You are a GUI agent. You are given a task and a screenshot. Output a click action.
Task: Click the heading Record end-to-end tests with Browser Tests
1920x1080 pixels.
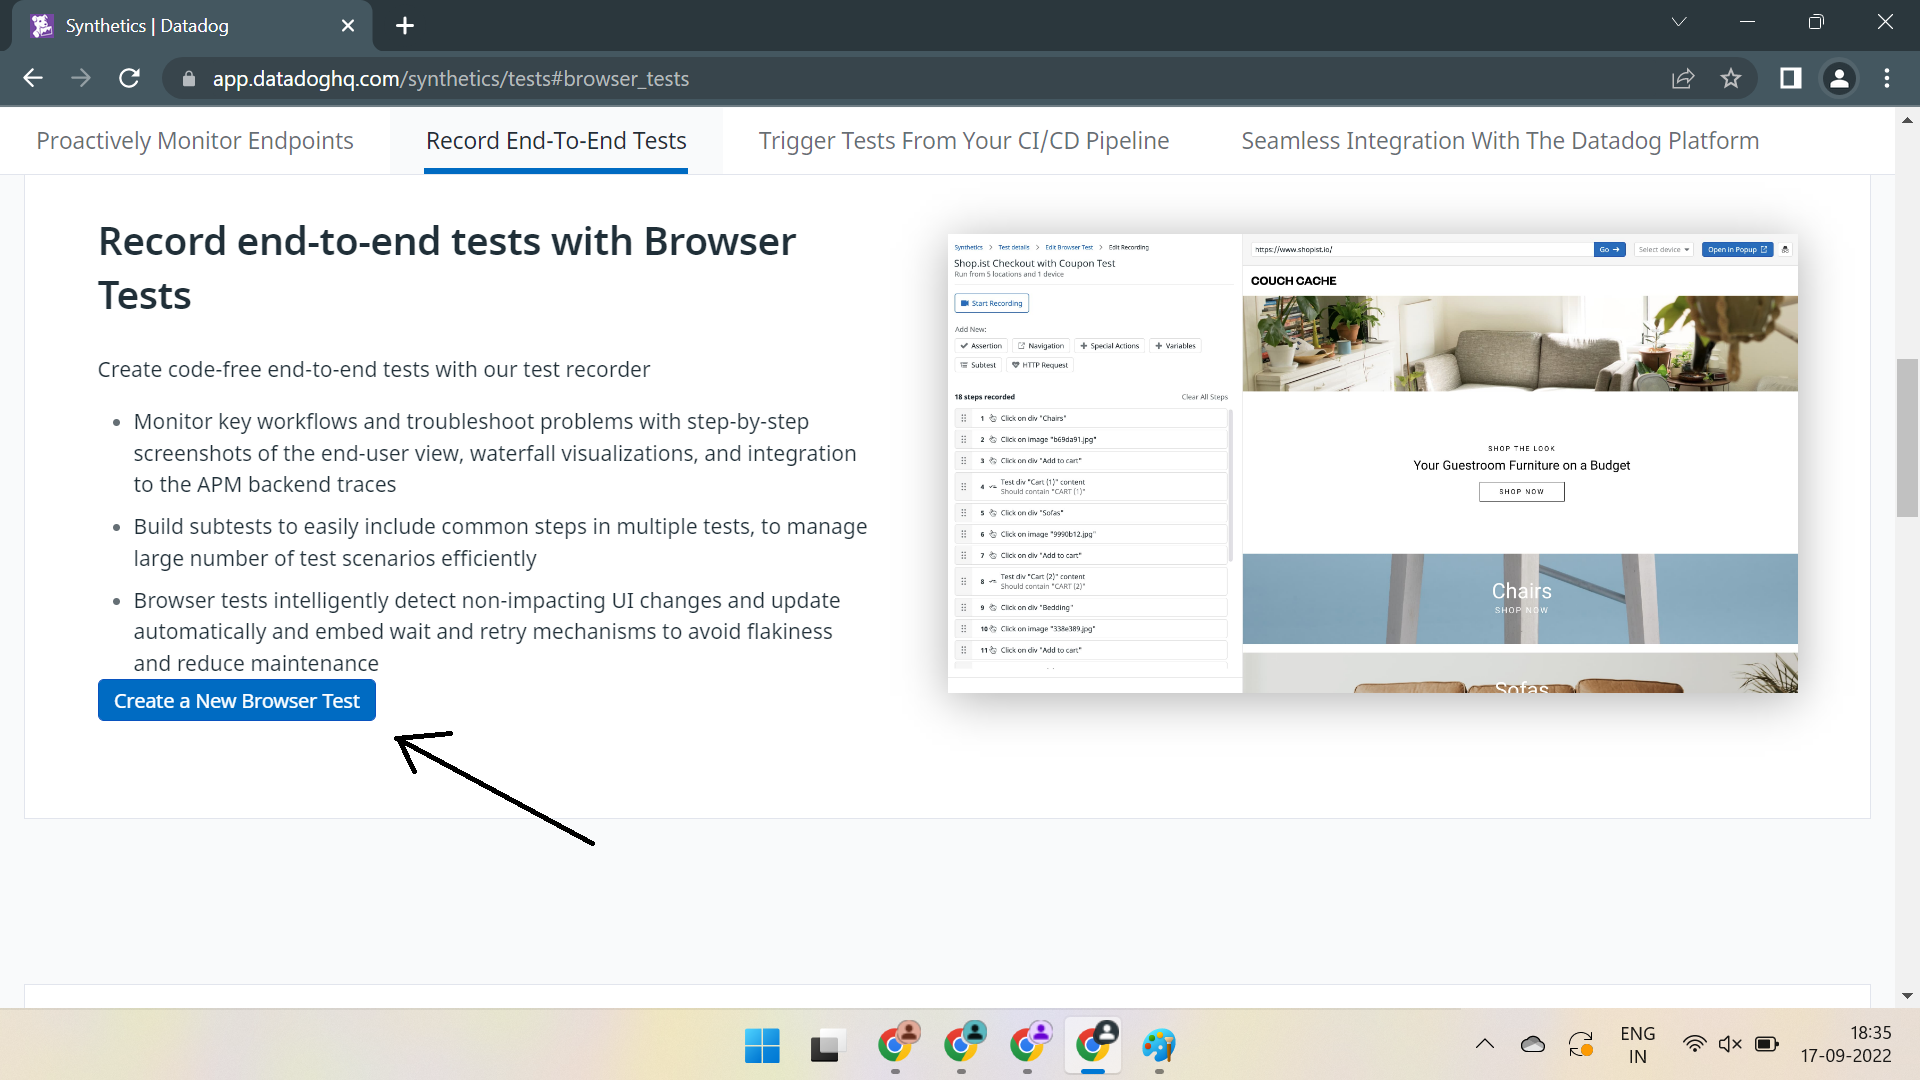(x=447, y=268)
